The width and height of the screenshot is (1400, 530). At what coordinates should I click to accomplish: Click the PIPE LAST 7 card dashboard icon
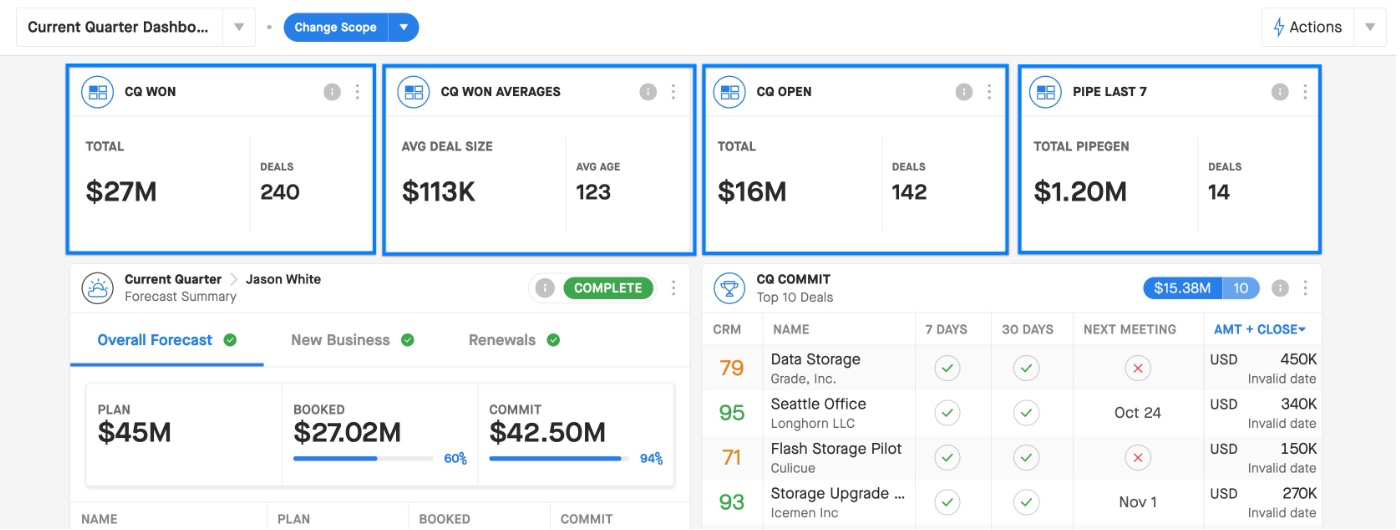[1046, 92]
